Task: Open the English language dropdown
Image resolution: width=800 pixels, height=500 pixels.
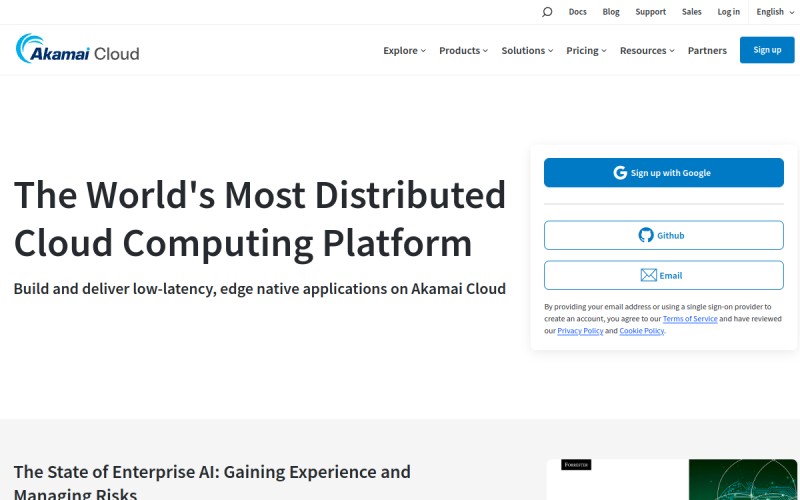Action: coord(775,12)
